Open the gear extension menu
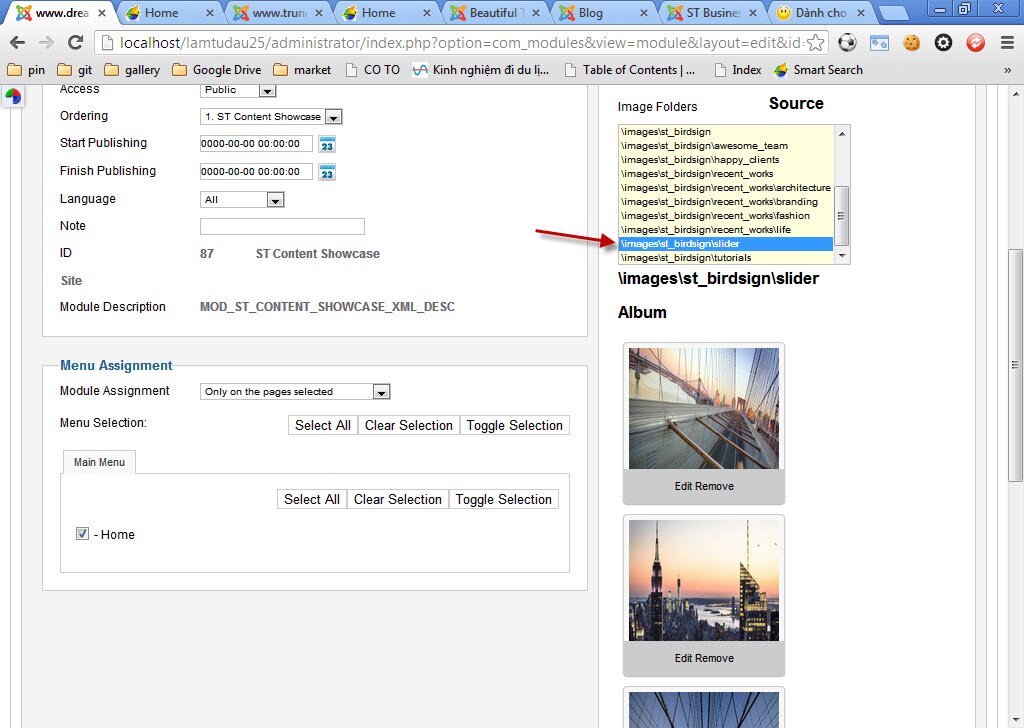 coord(943,44)
